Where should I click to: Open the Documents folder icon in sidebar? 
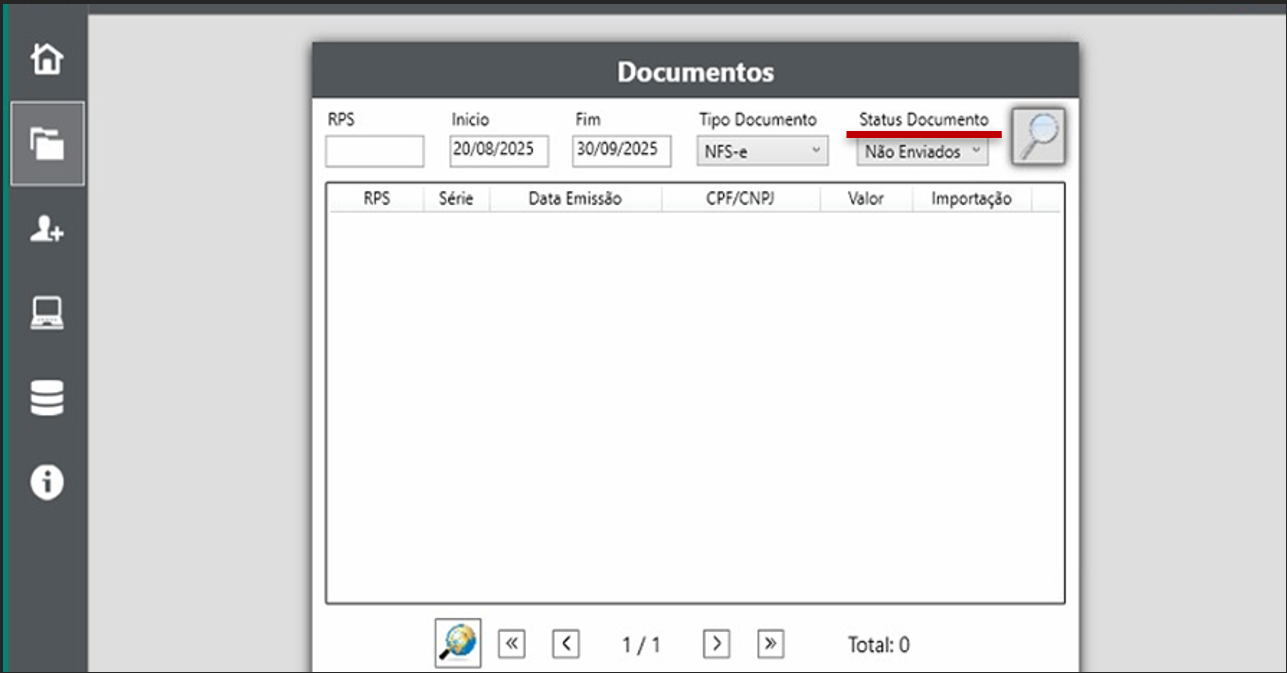47,144
